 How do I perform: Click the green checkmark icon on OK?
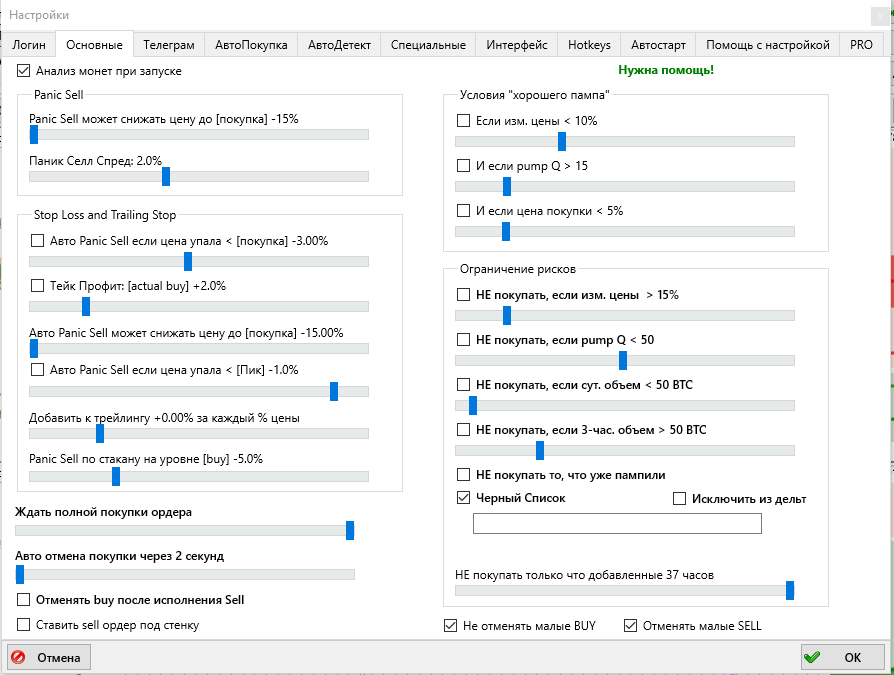tap(812, 658)
